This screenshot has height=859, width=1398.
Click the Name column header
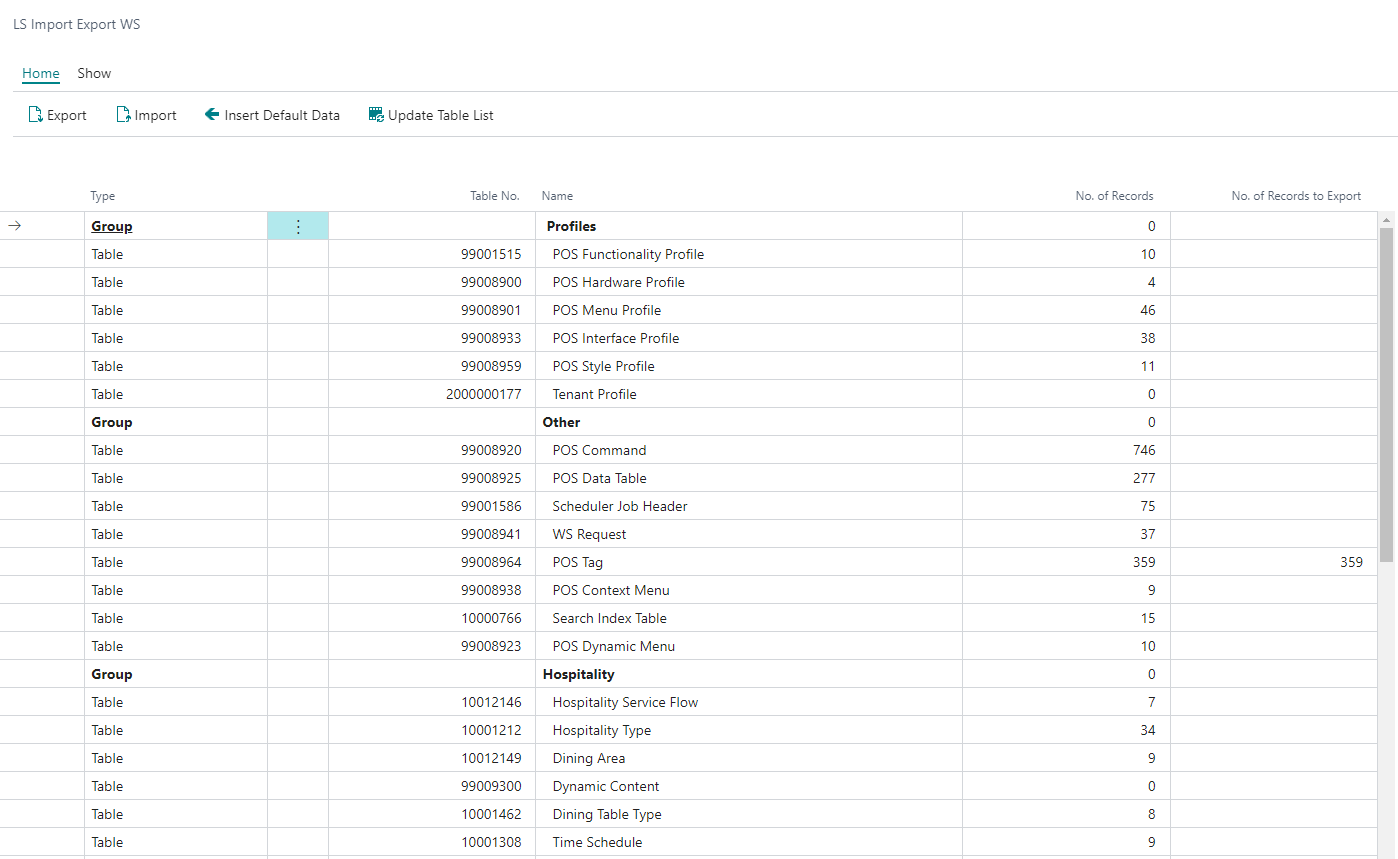pos(557,196)
